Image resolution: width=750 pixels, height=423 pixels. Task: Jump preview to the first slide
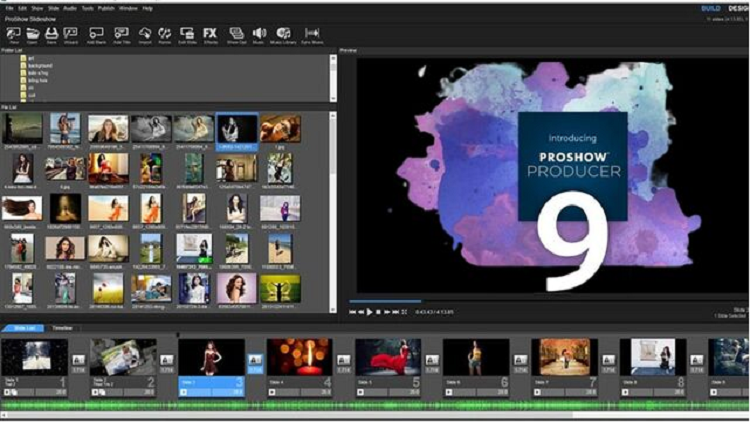tap(353, 312)
